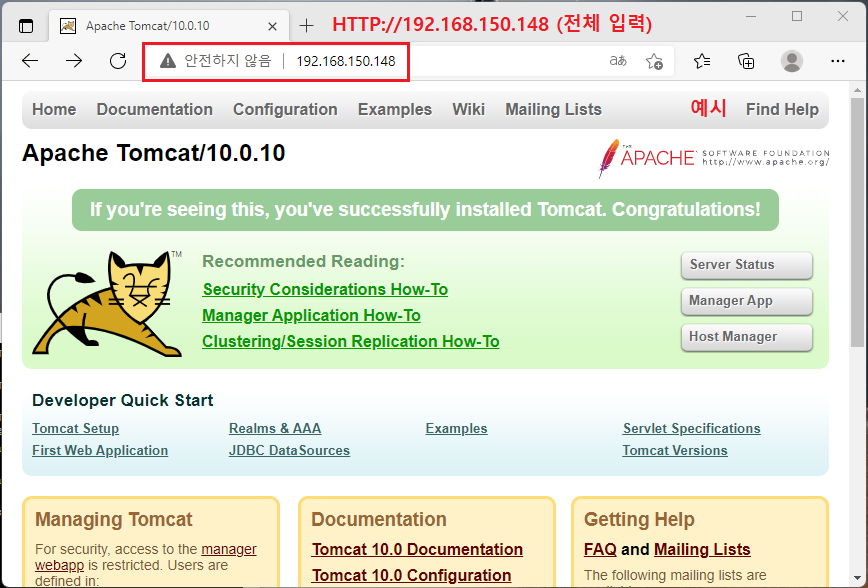This screenshot has height=588, width=868.
Task: Go forward to next page
Action: pyautogui.click(x=74, y=61)
